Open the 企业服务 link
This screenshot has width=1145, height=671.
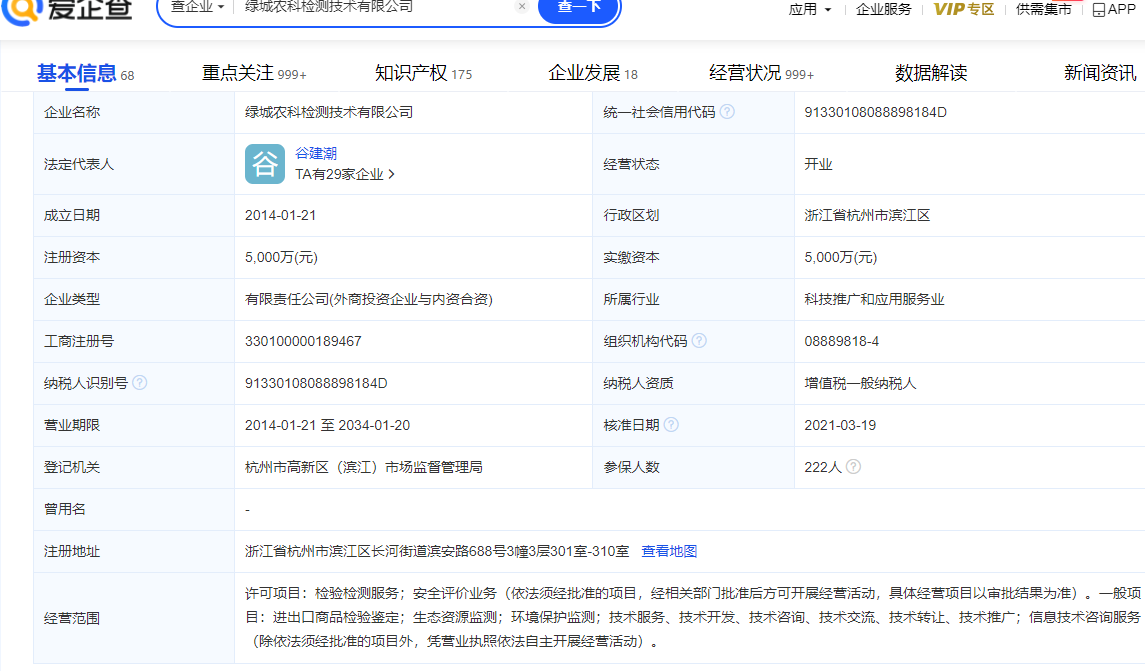click(884, 9)
